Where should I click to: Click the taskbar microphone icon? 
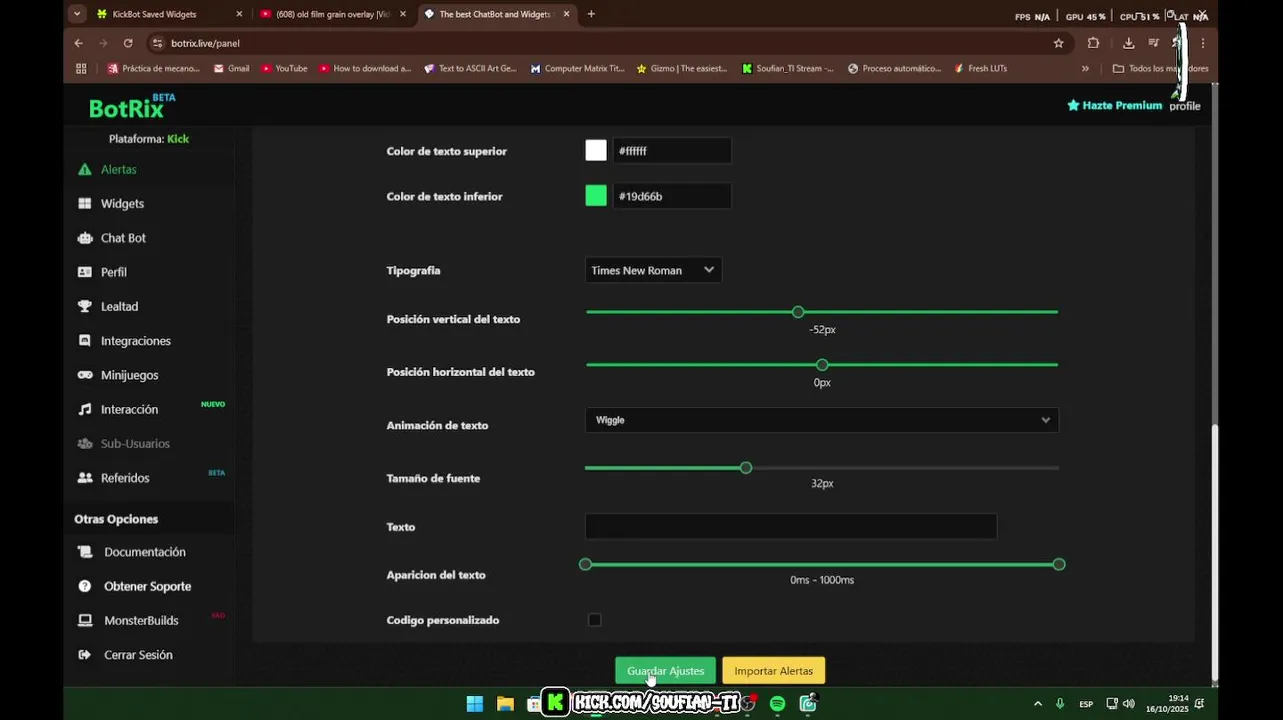(1060, 704)
